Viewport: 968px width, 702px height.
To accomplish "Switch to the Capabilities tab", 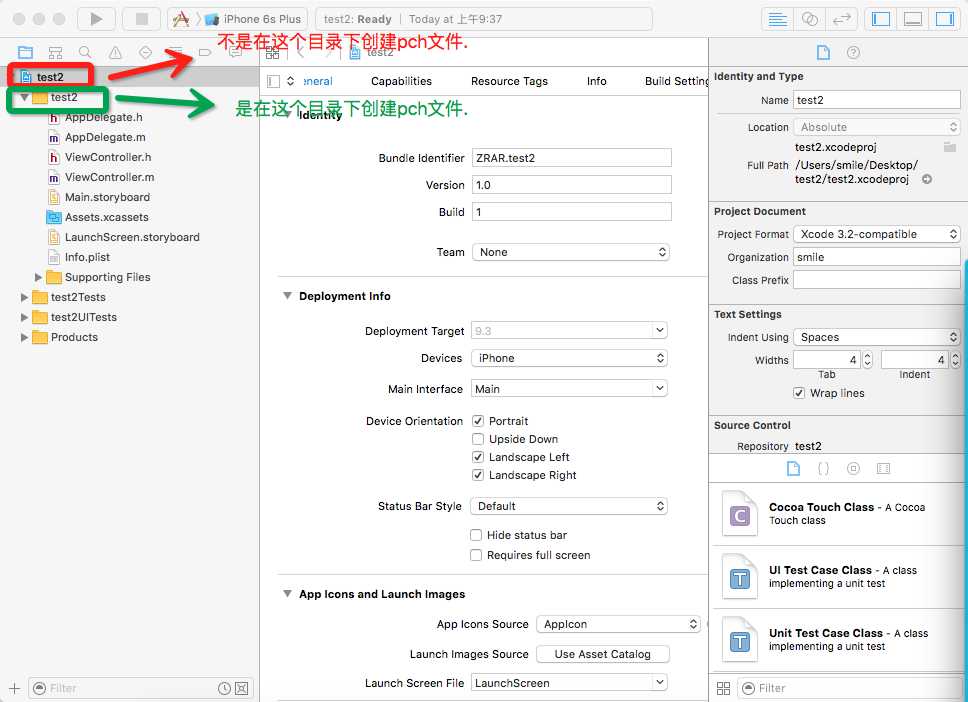I will [401, 81].
